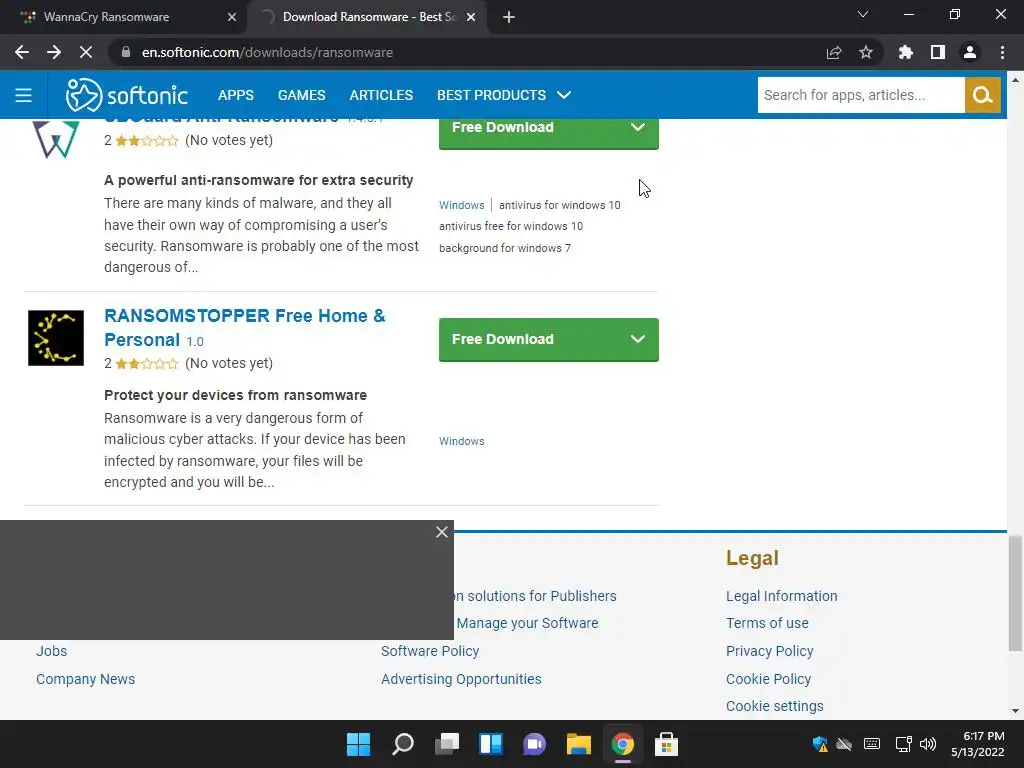Click scrollbar down arrow

tap(1015, 711)
